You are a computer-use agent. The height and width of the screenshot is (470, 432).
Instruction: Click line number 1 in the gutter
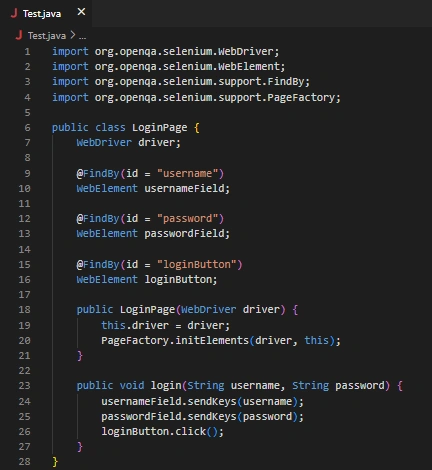tap(27, 52)
